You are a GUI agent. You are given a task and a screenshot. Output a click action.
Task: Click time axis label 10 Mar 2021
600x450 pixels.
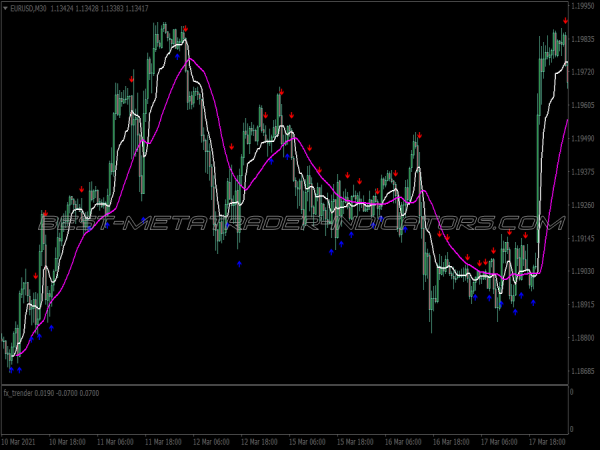pos(19,442)
